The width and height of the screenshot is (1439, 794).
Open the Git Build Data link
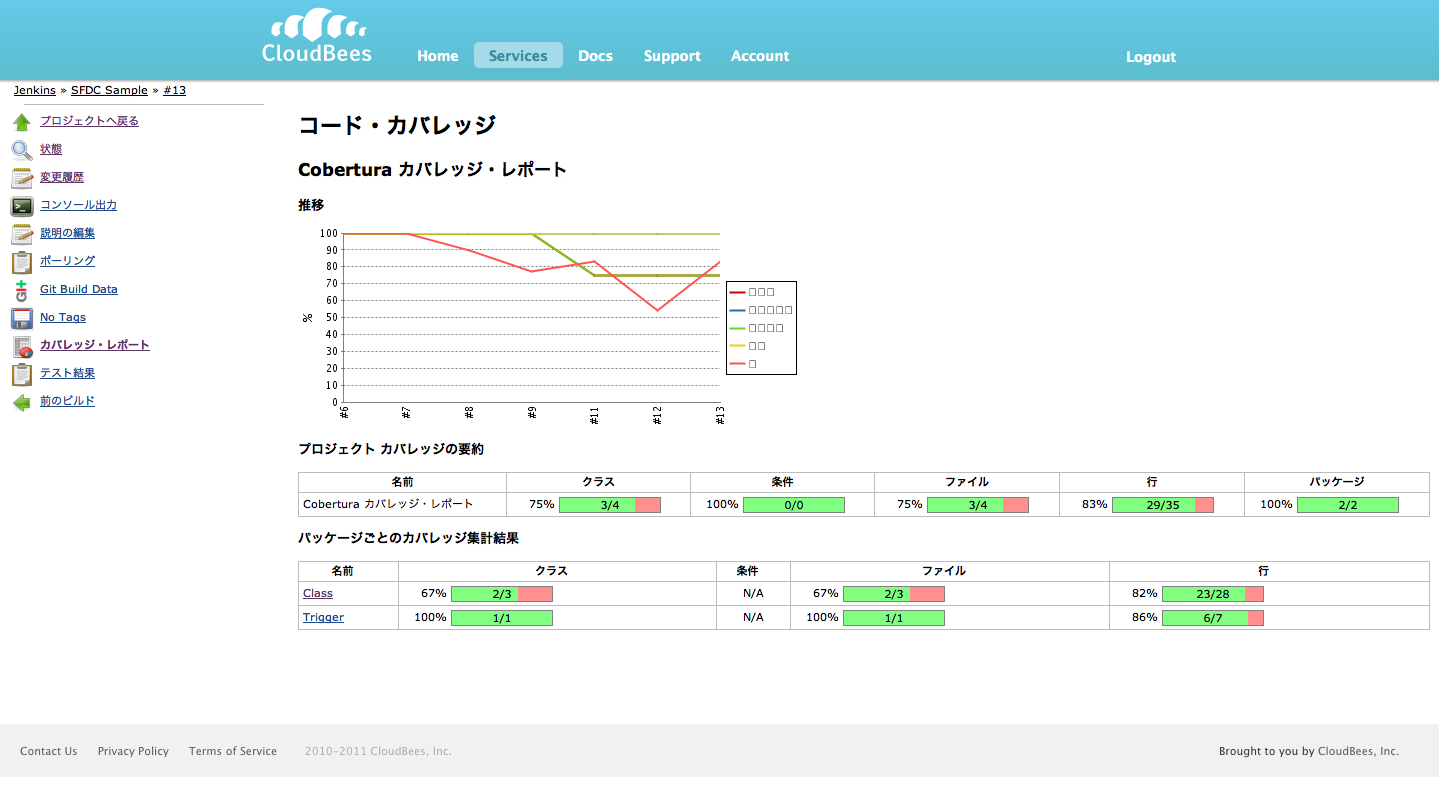(x=79, y=289)
